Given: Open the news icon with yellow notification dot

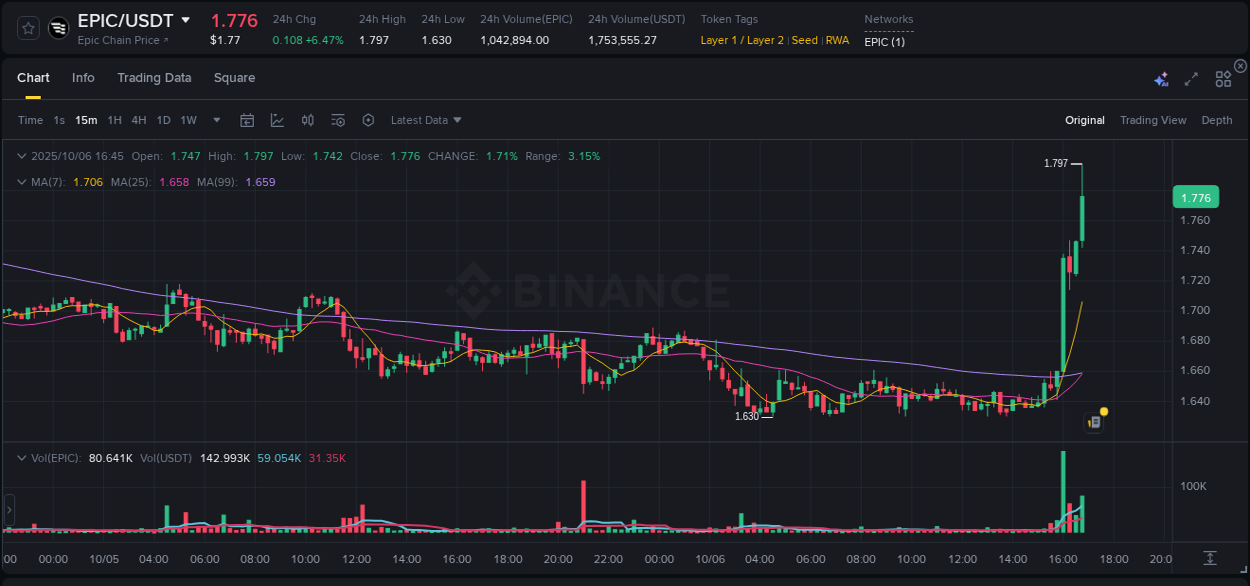Looking at the screenshot, I should (x=1094, y=421).
